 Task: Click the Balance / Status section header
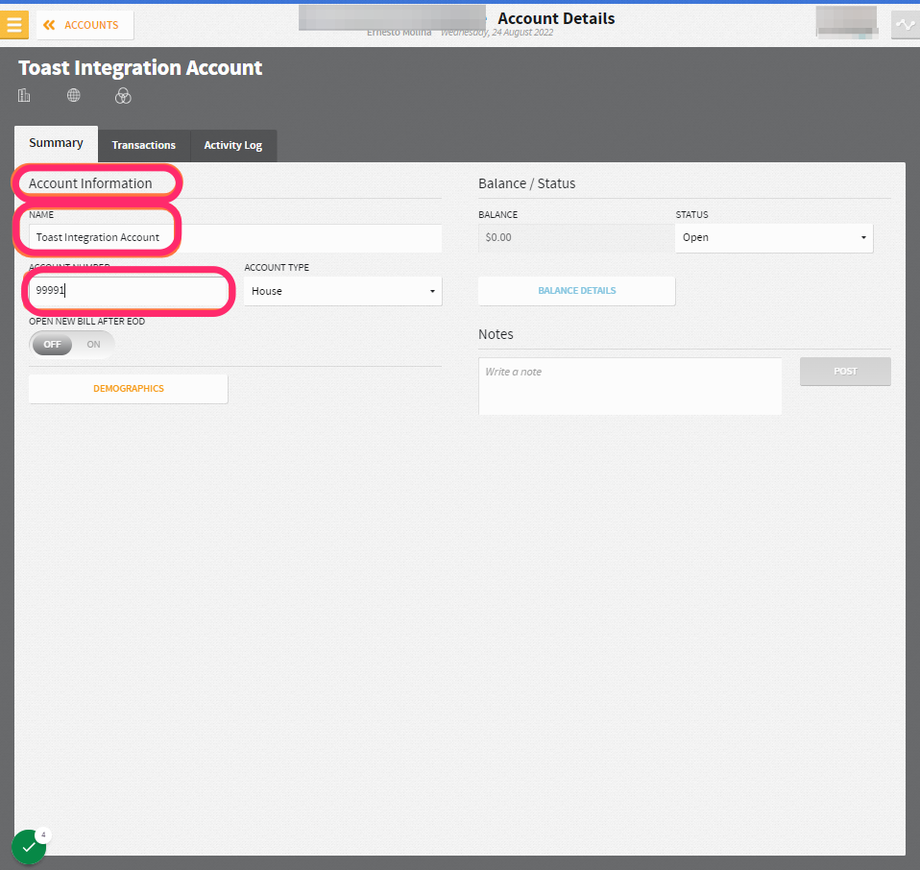pyautogui.click(x=527, y=184)
